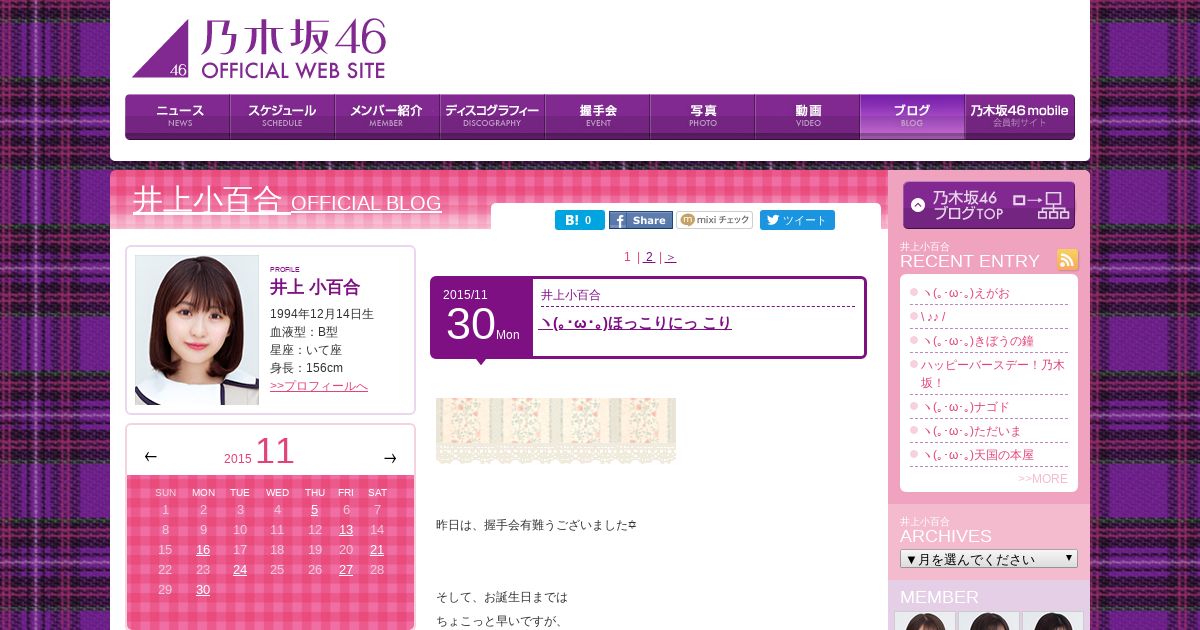1200x630 pixels.
Task: Open recent entry 天国の本屋
Action: click(x=978, y=456)
